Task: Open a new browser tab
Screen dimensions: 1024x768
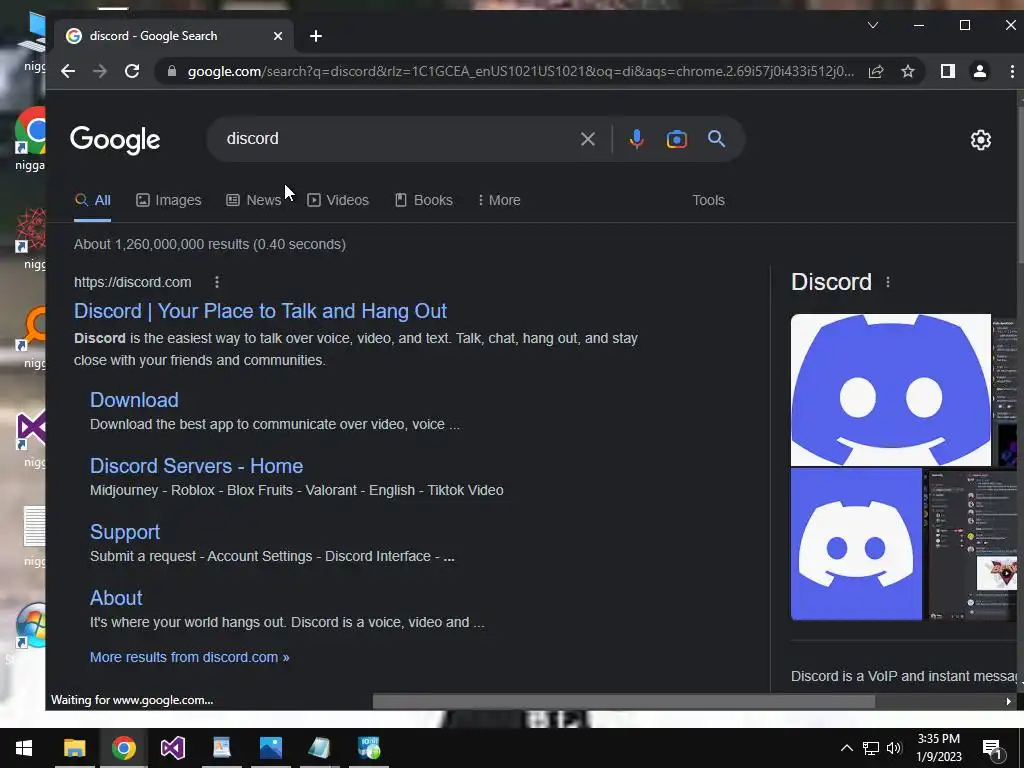Action: (x=315, y=36)
